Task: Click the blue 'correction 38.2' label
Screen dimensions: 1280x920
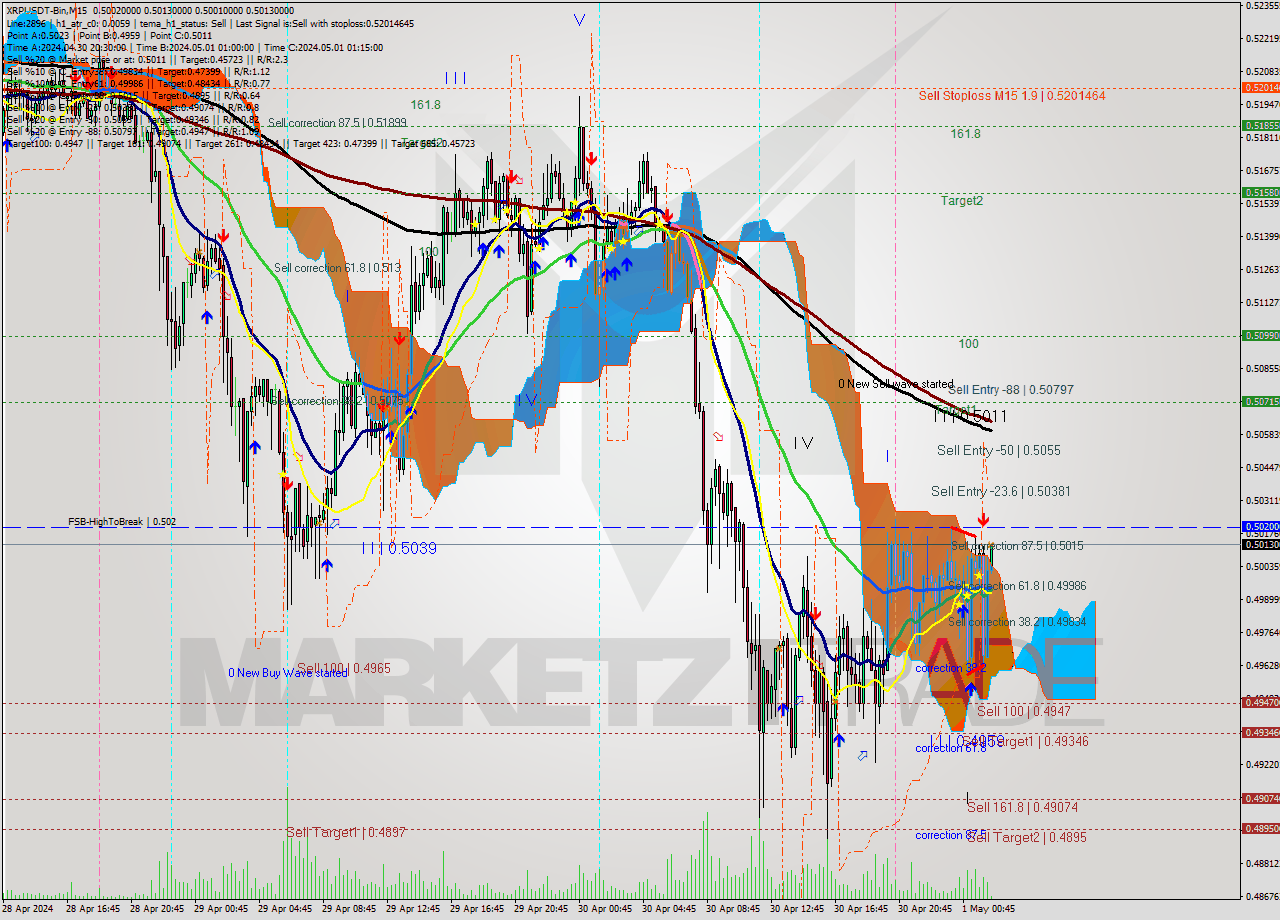Action: coord(951,668)
